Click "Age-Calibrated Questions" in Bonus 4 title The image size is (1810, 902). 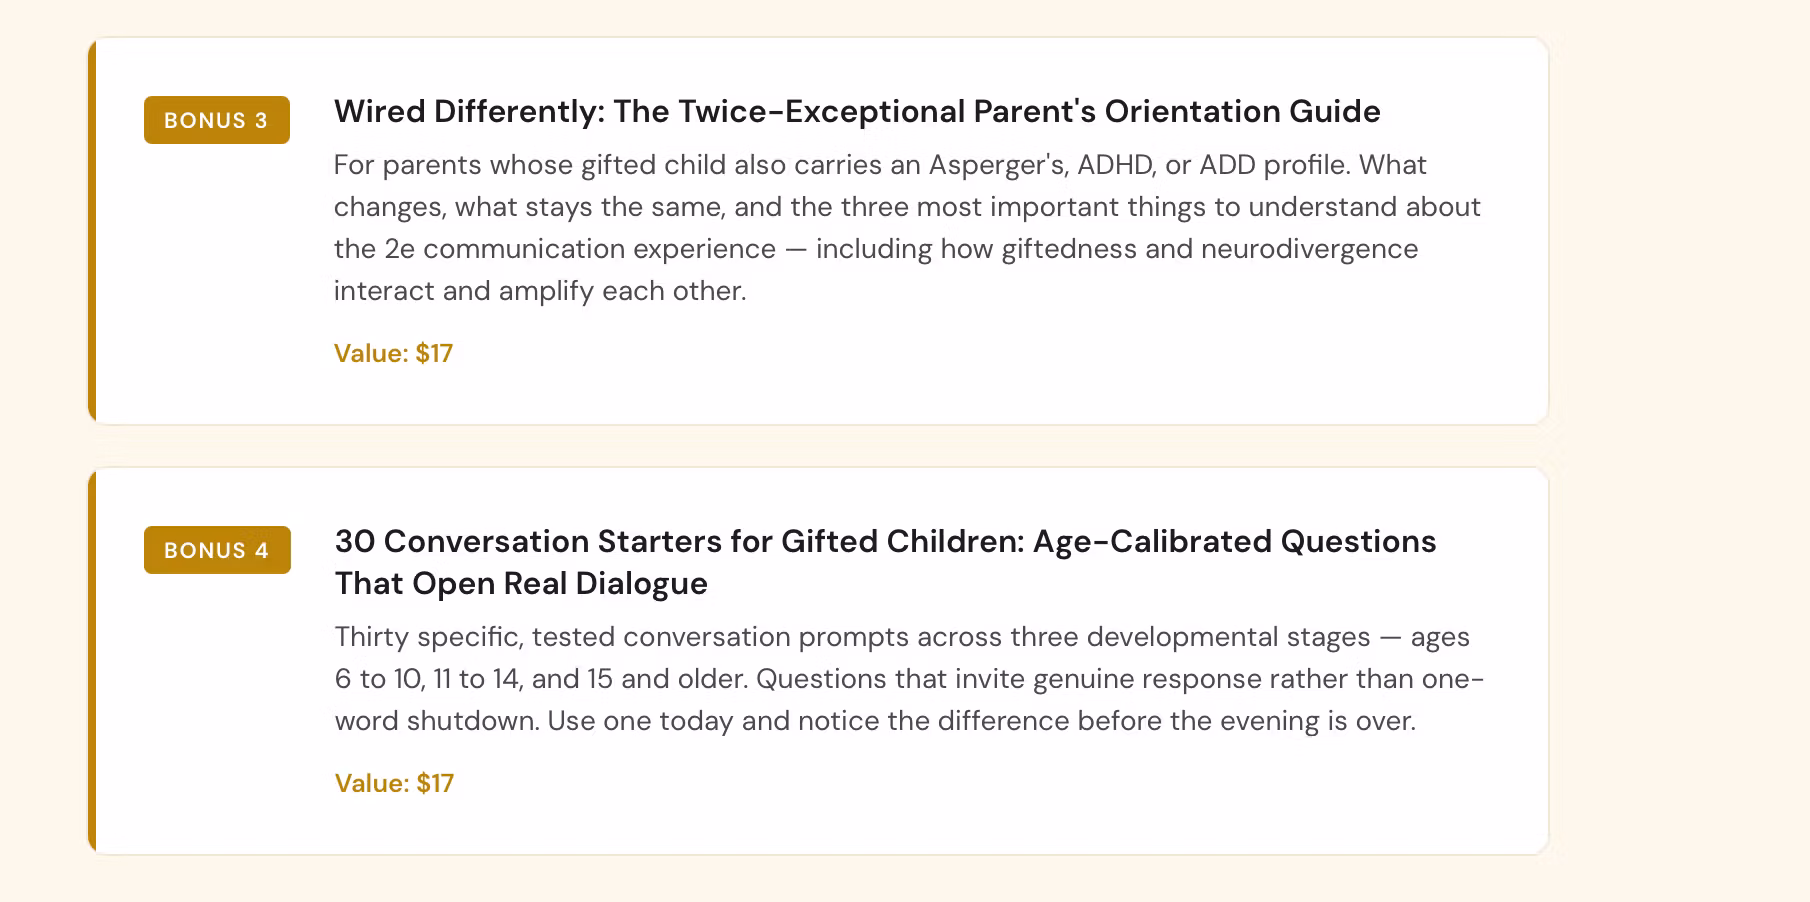[1234, 541]
